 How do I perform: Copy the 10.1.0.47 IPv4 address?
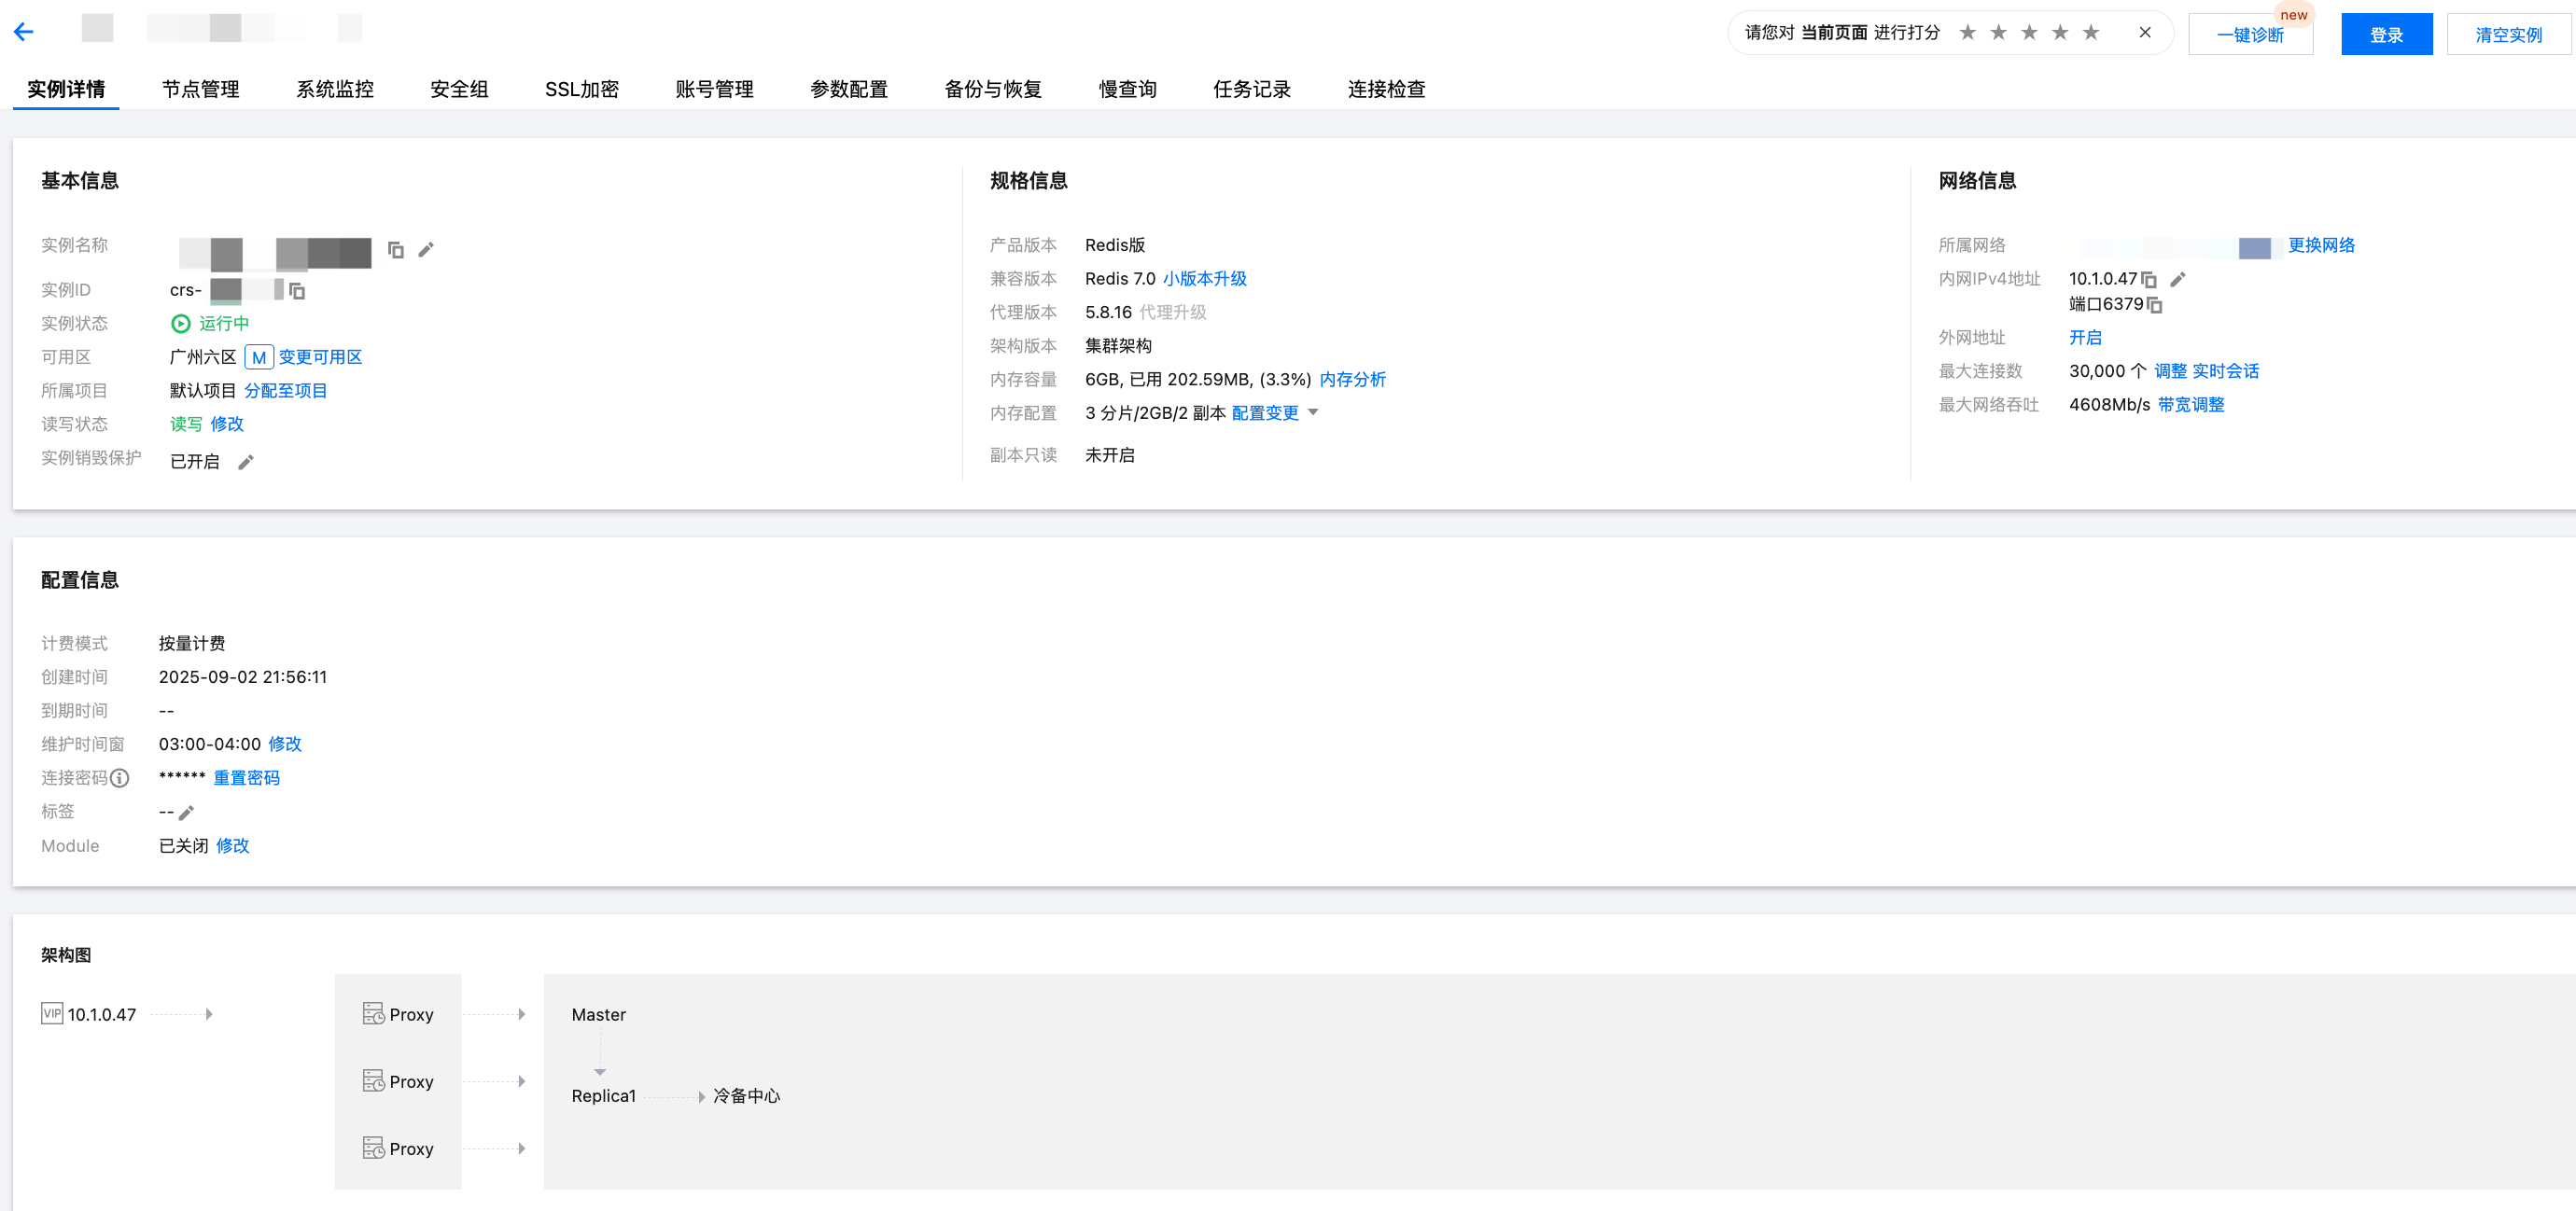coord(2149,280)
